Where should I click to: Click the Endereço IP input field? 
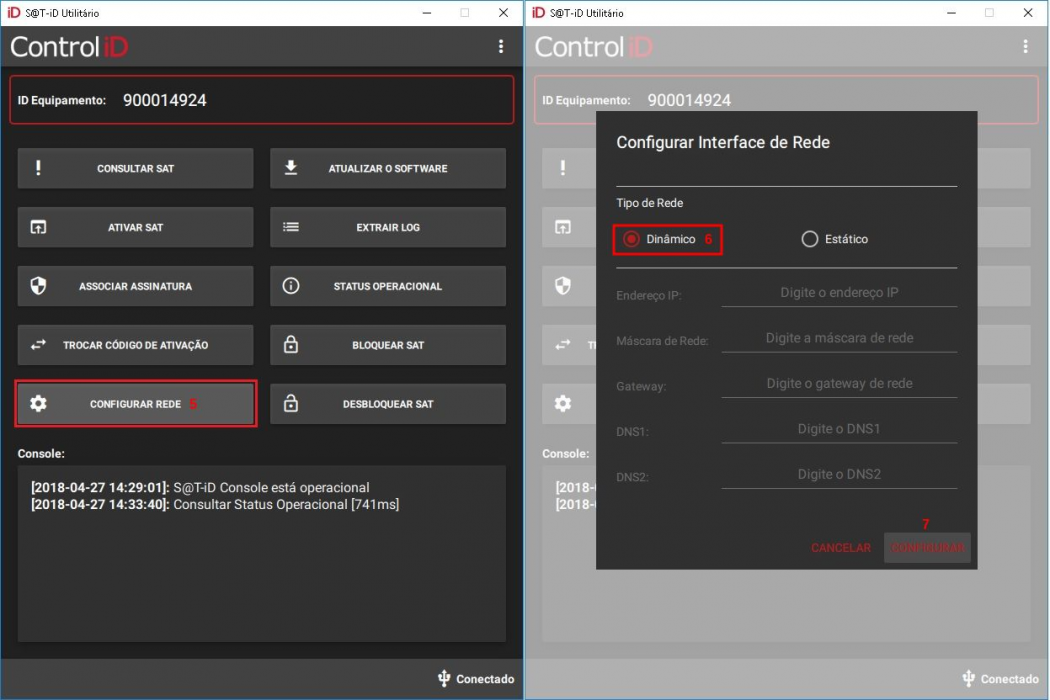click(x=839, y=293)
